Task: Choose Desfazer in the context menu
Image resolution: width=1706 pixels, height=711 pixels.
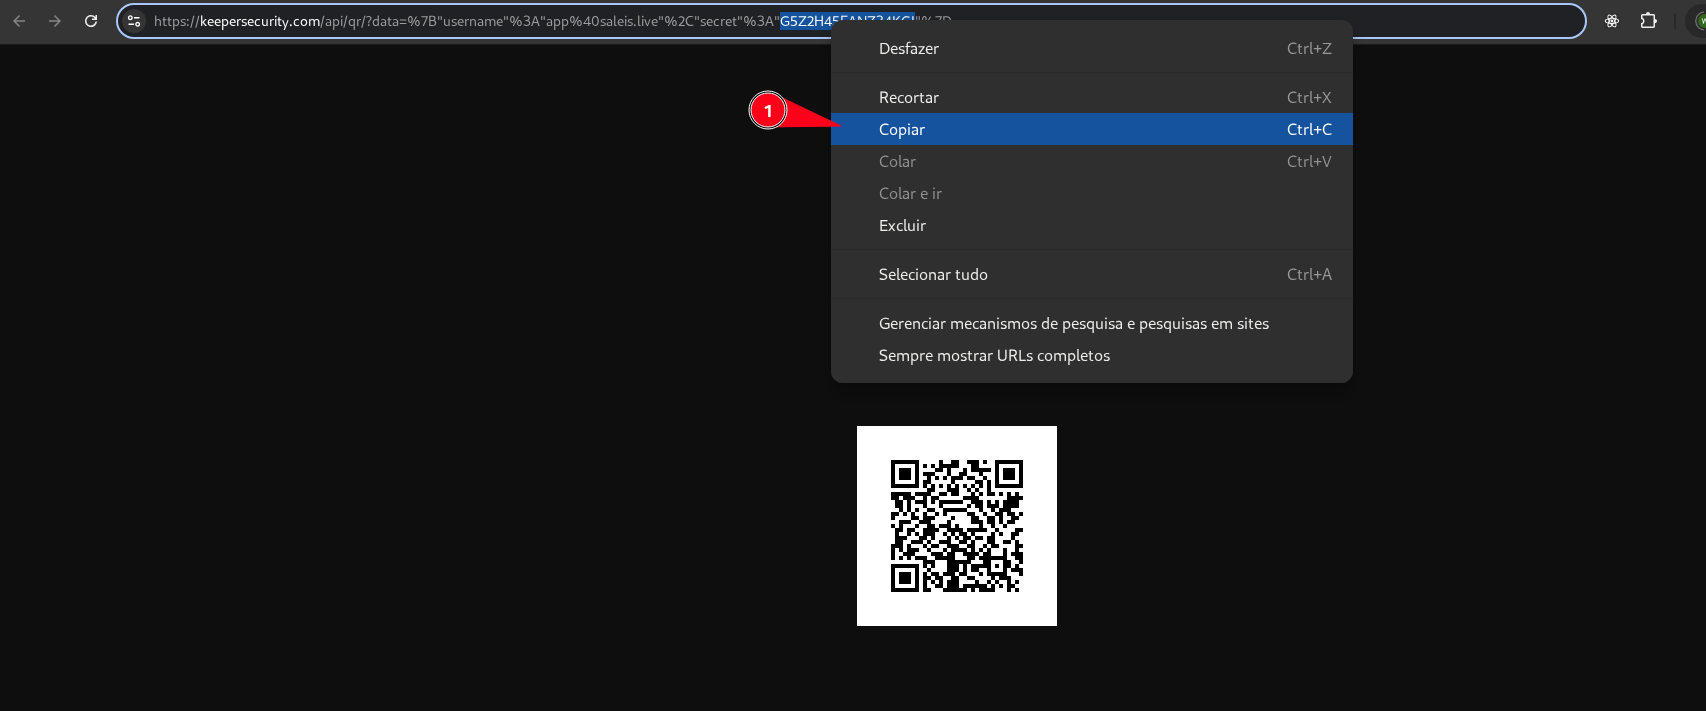Action: (1092, 48)
